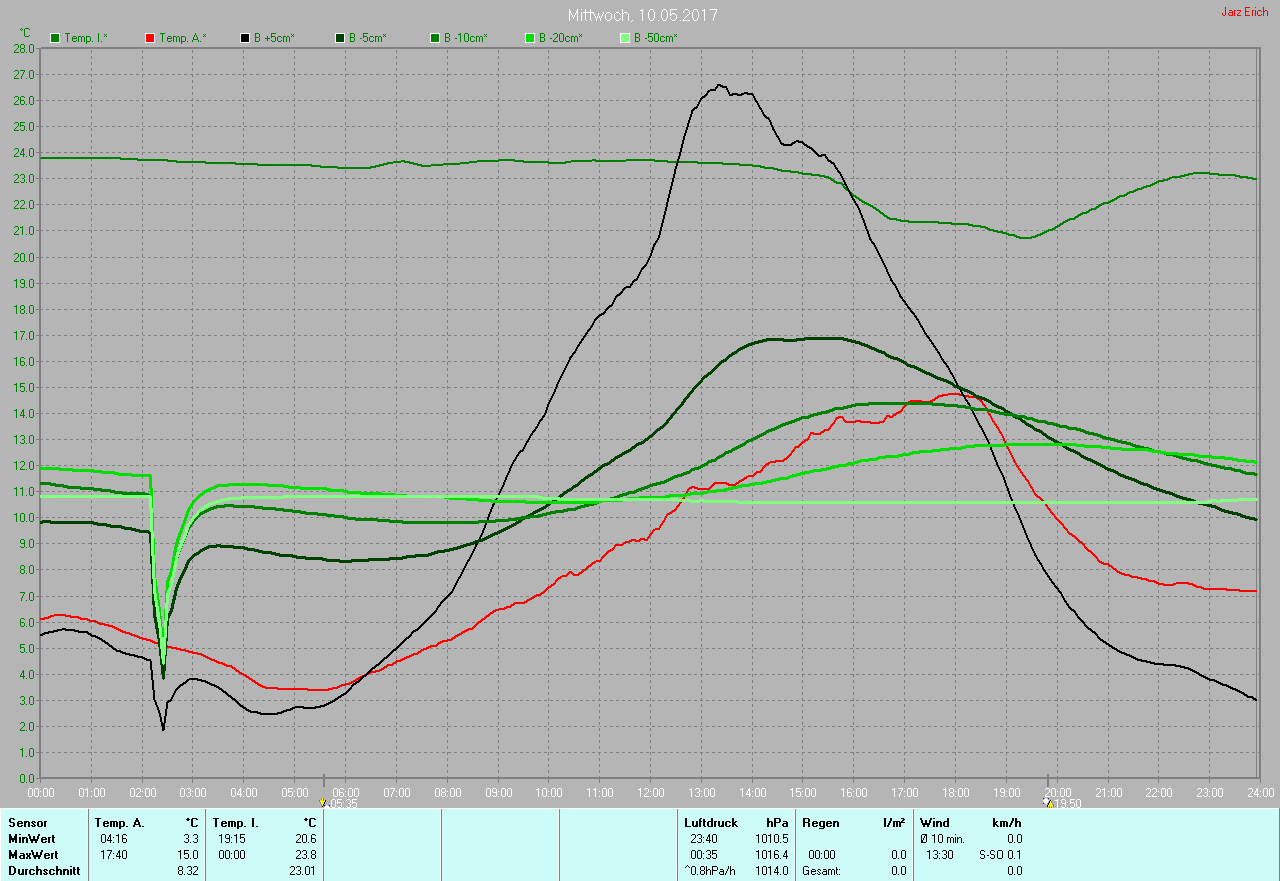
Task: Click the B -5cm* legend color square
Action: [x=340, y=38]
